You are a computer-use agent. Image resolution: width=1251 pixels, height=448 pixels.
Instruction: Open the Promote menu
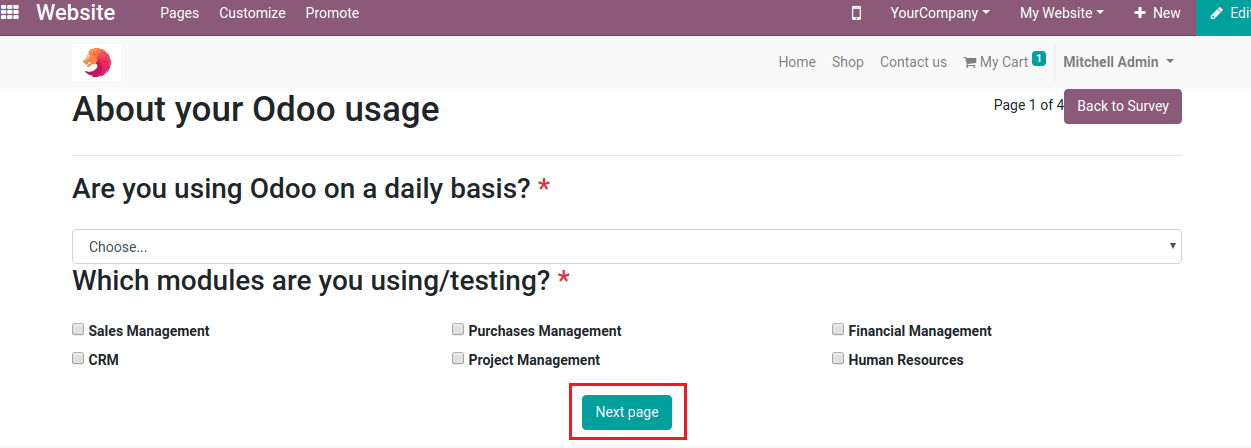click(x=332, y=13)
